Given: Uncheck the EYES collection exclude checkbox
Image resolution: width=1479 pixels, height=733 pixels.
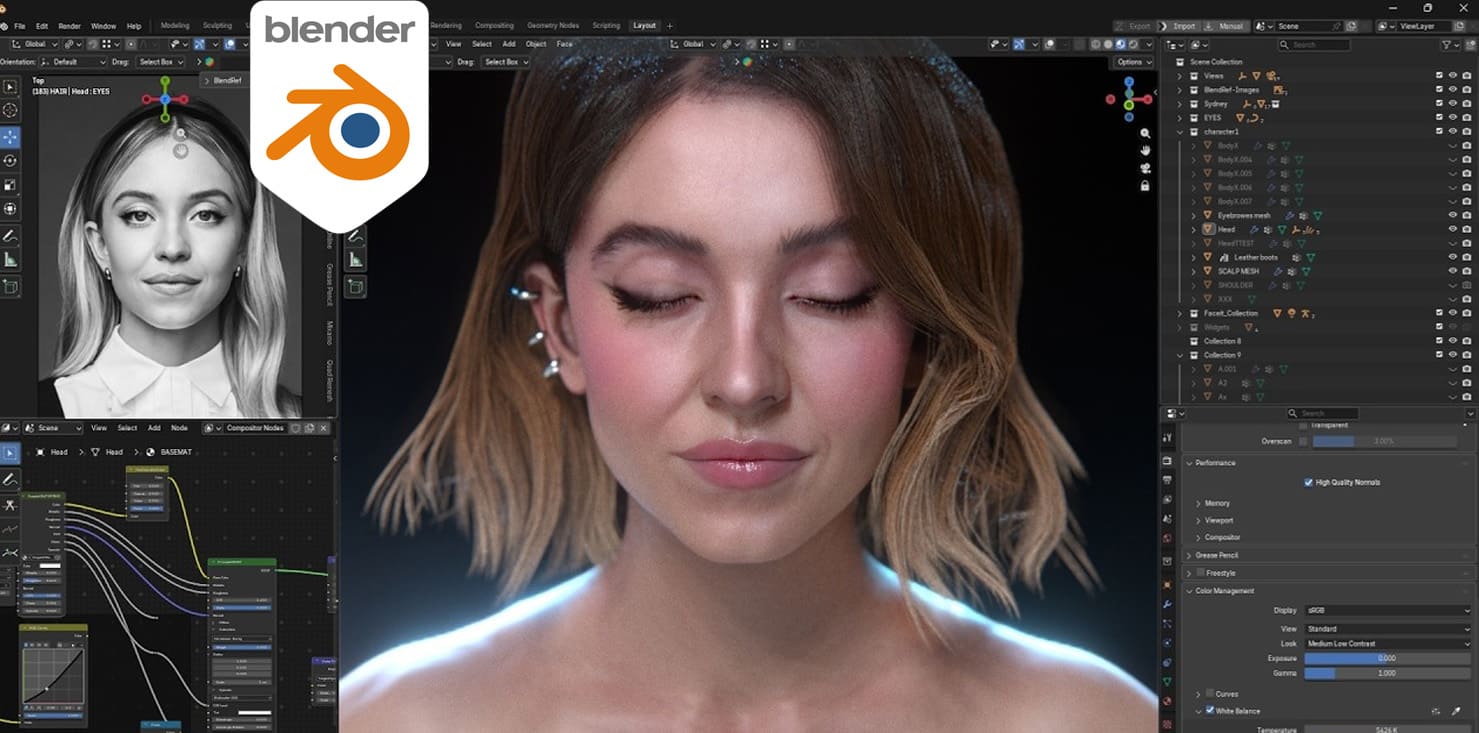Looking at the screenshot, I should pyautogui.click(x=1439, y=118).
